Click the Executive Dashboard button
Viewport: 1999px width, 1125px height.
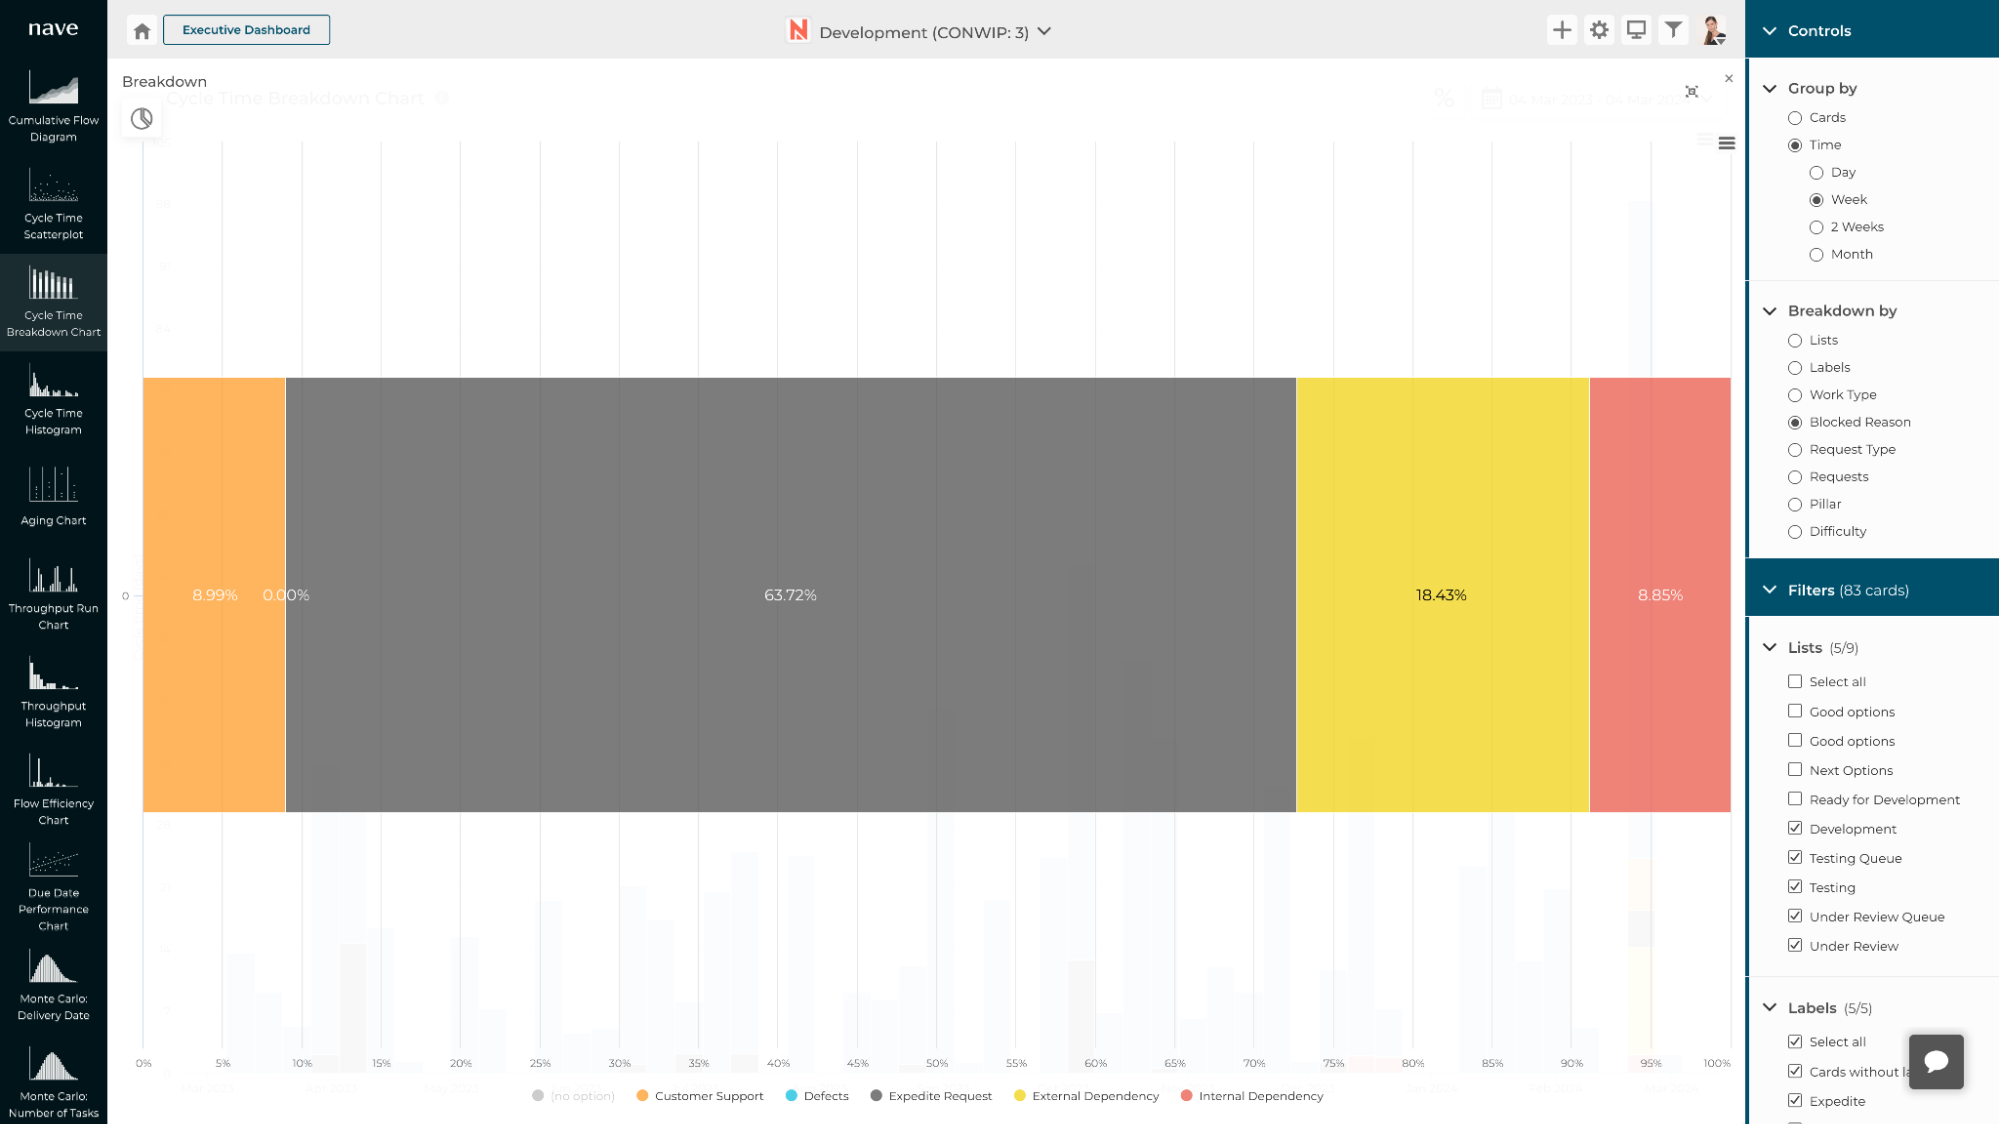click(x=246, y=30)
